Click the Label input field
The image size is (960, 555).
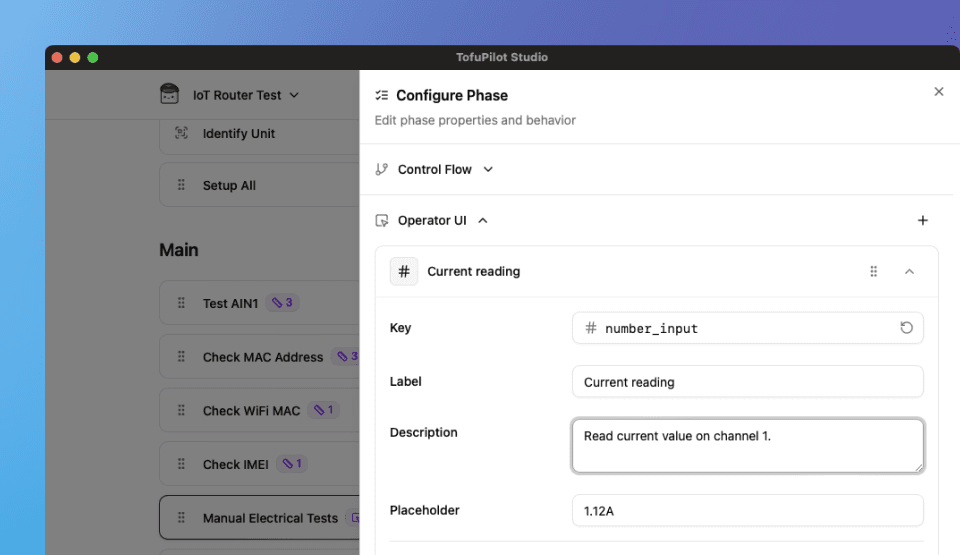click(x=747, y=381)
